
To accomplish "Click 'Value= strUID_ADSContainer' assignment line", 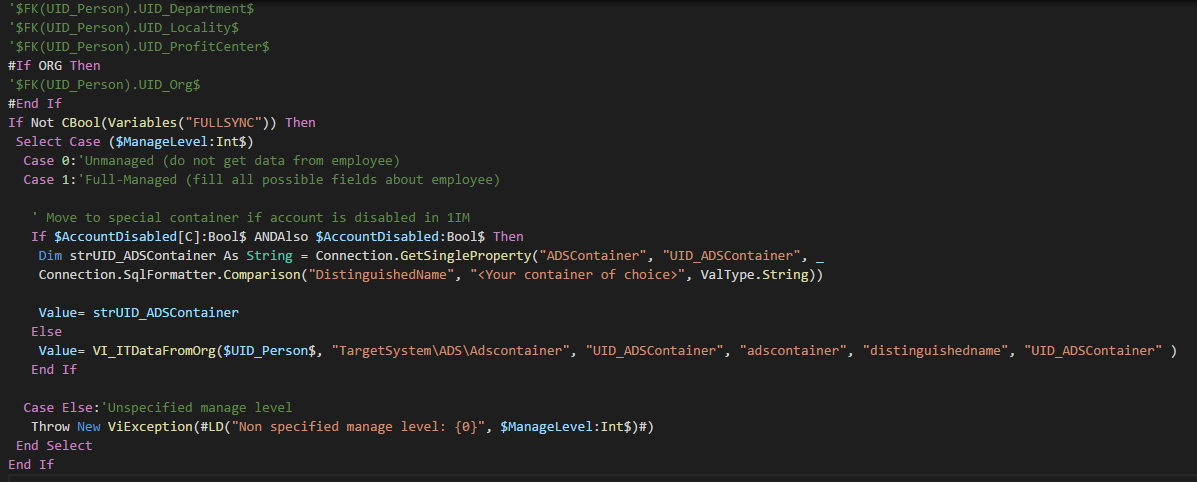I will click(x=138, y=312).
